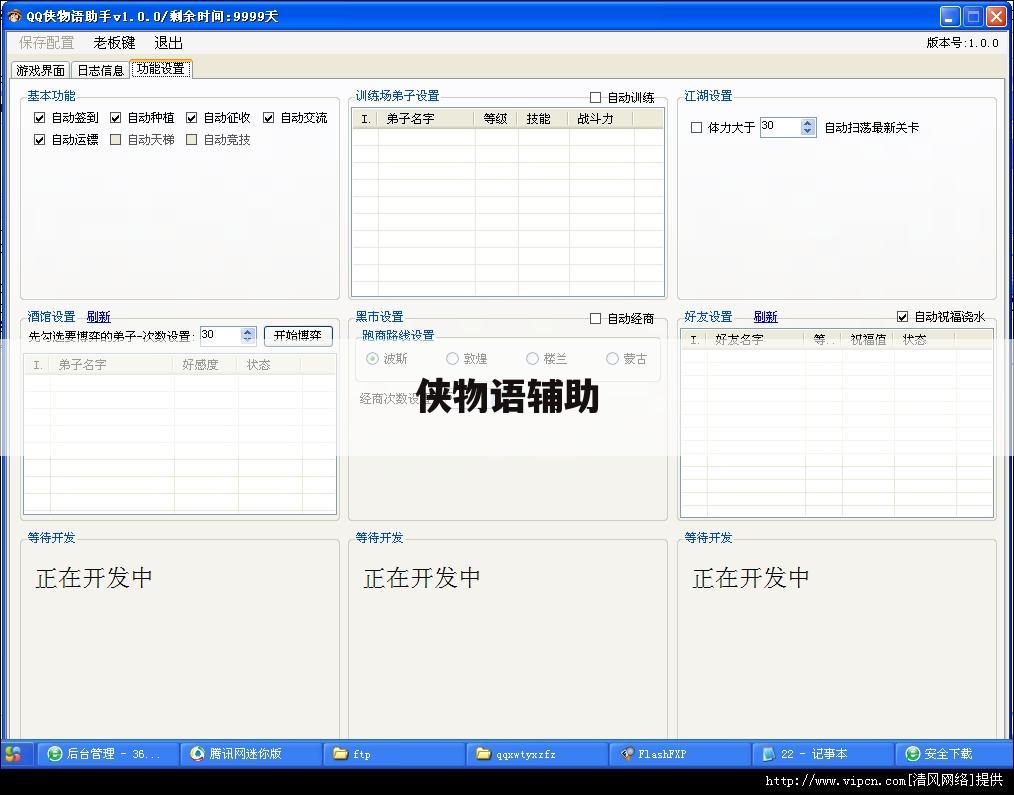Toggle the 自动祝福浇水 checkbox

[903, 317]
